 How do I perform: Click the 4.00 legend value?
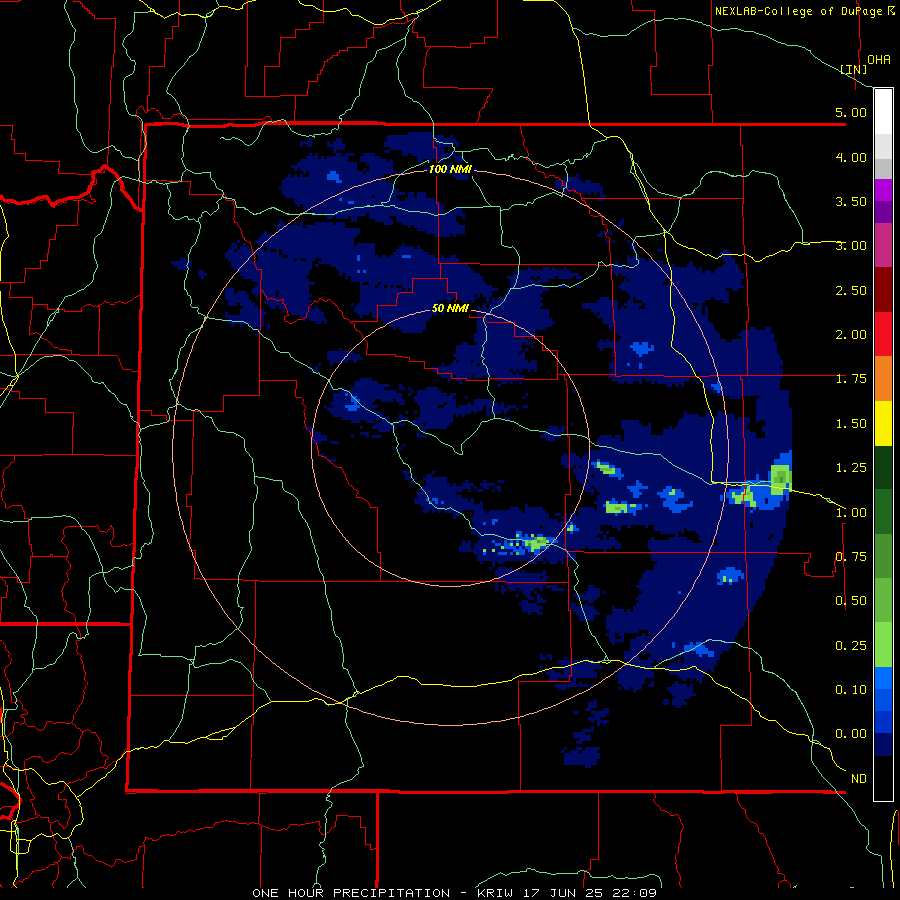851,157
